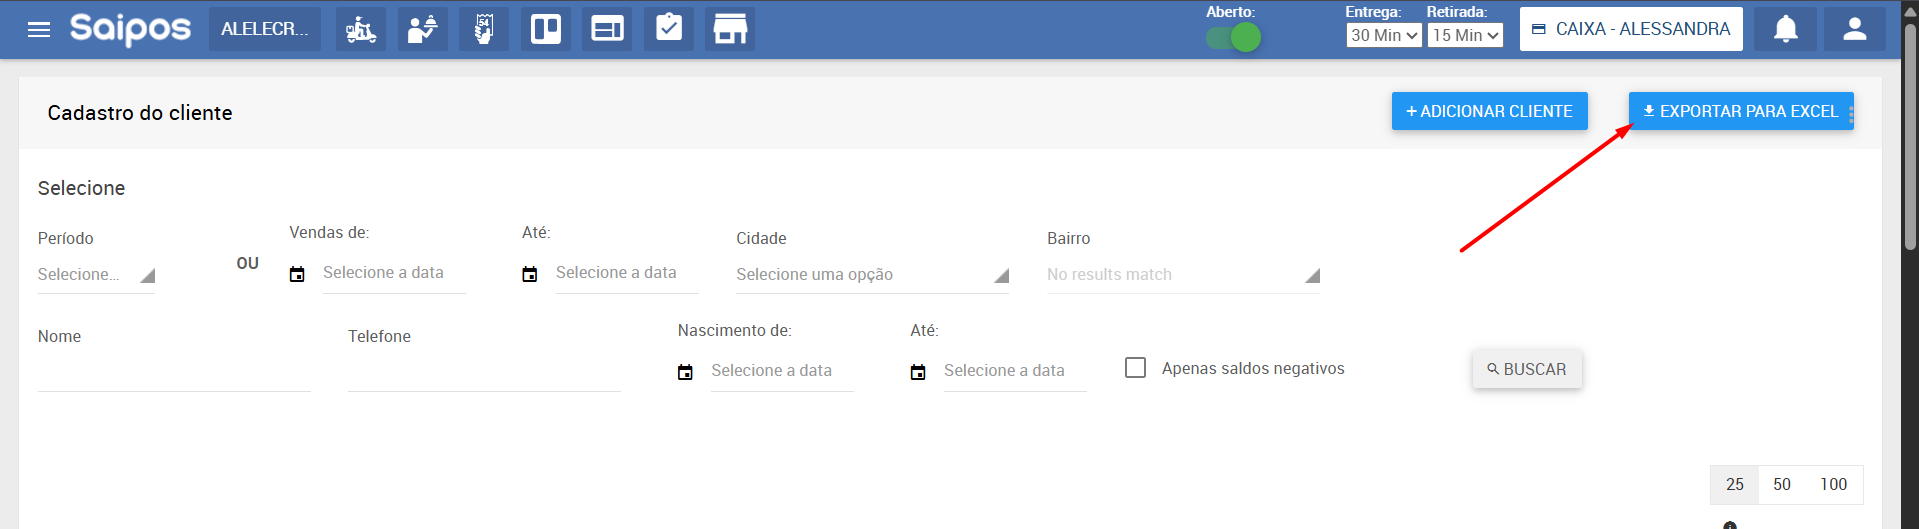Click Adicionar Cliente button
The height and width of the screenshot is (529, 1919).
(x=1489, y=112)
